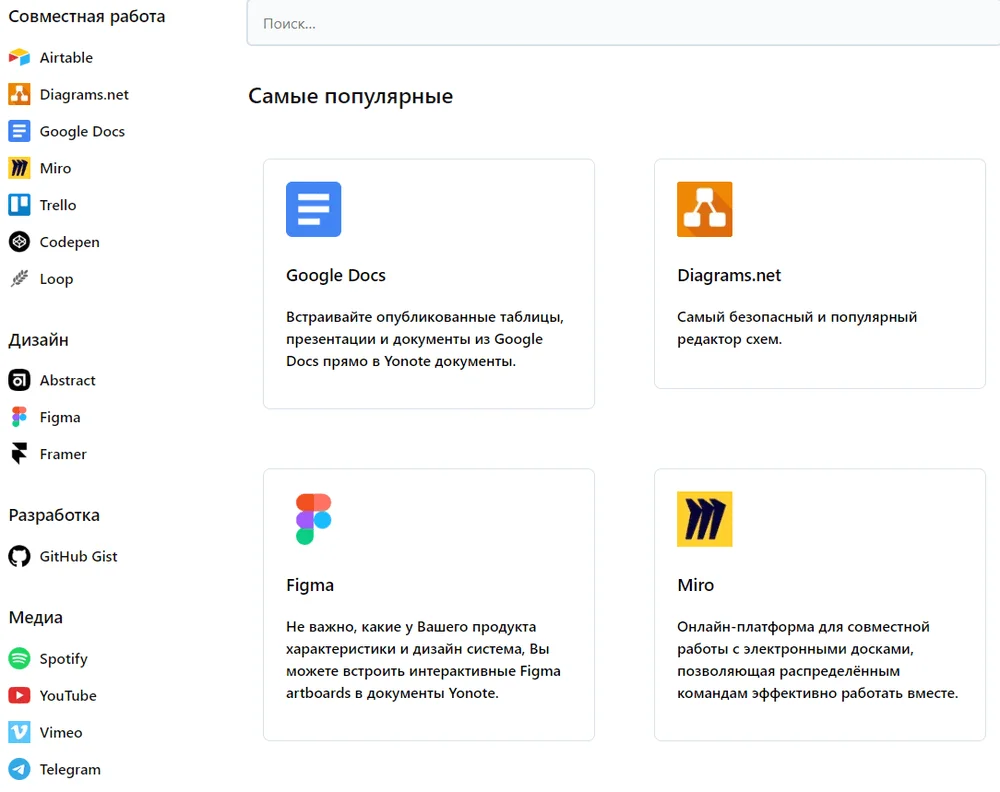The image size is (1000, 792).
Task: Open the Telegram icon in sidebar
Action: click(19, 769)
